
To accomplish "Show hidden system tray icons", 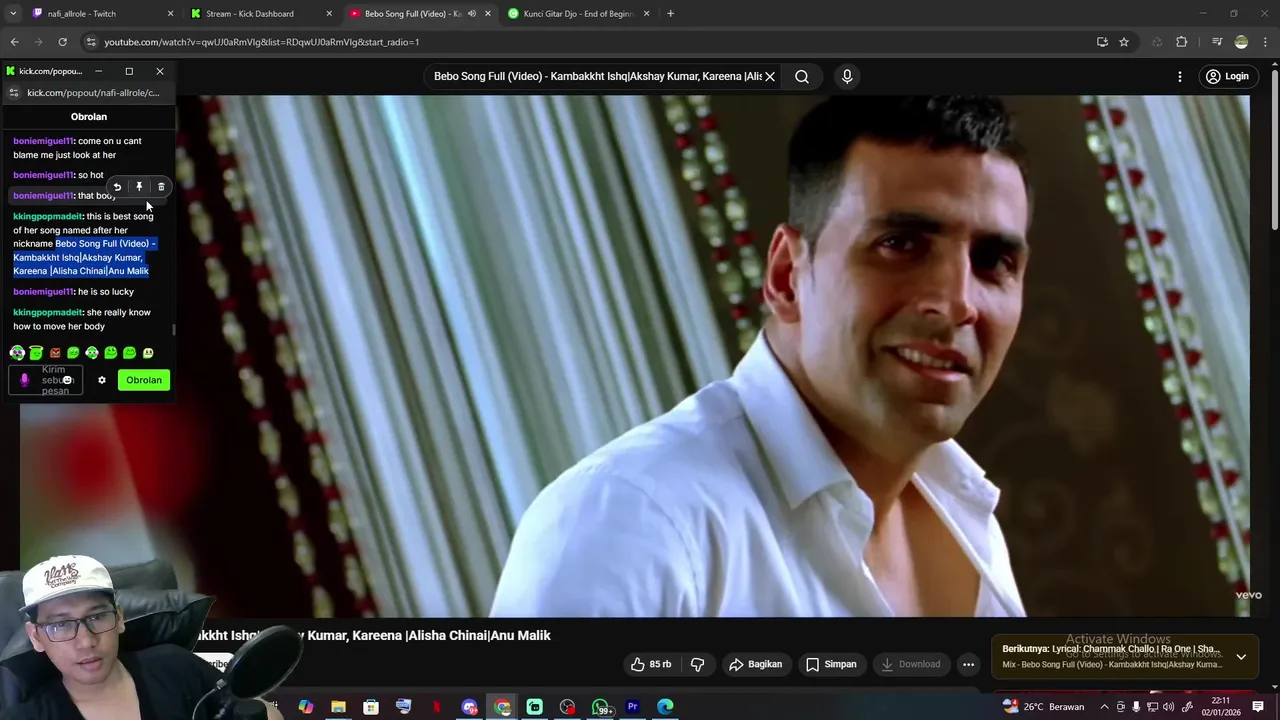I will click(1103, 707).
